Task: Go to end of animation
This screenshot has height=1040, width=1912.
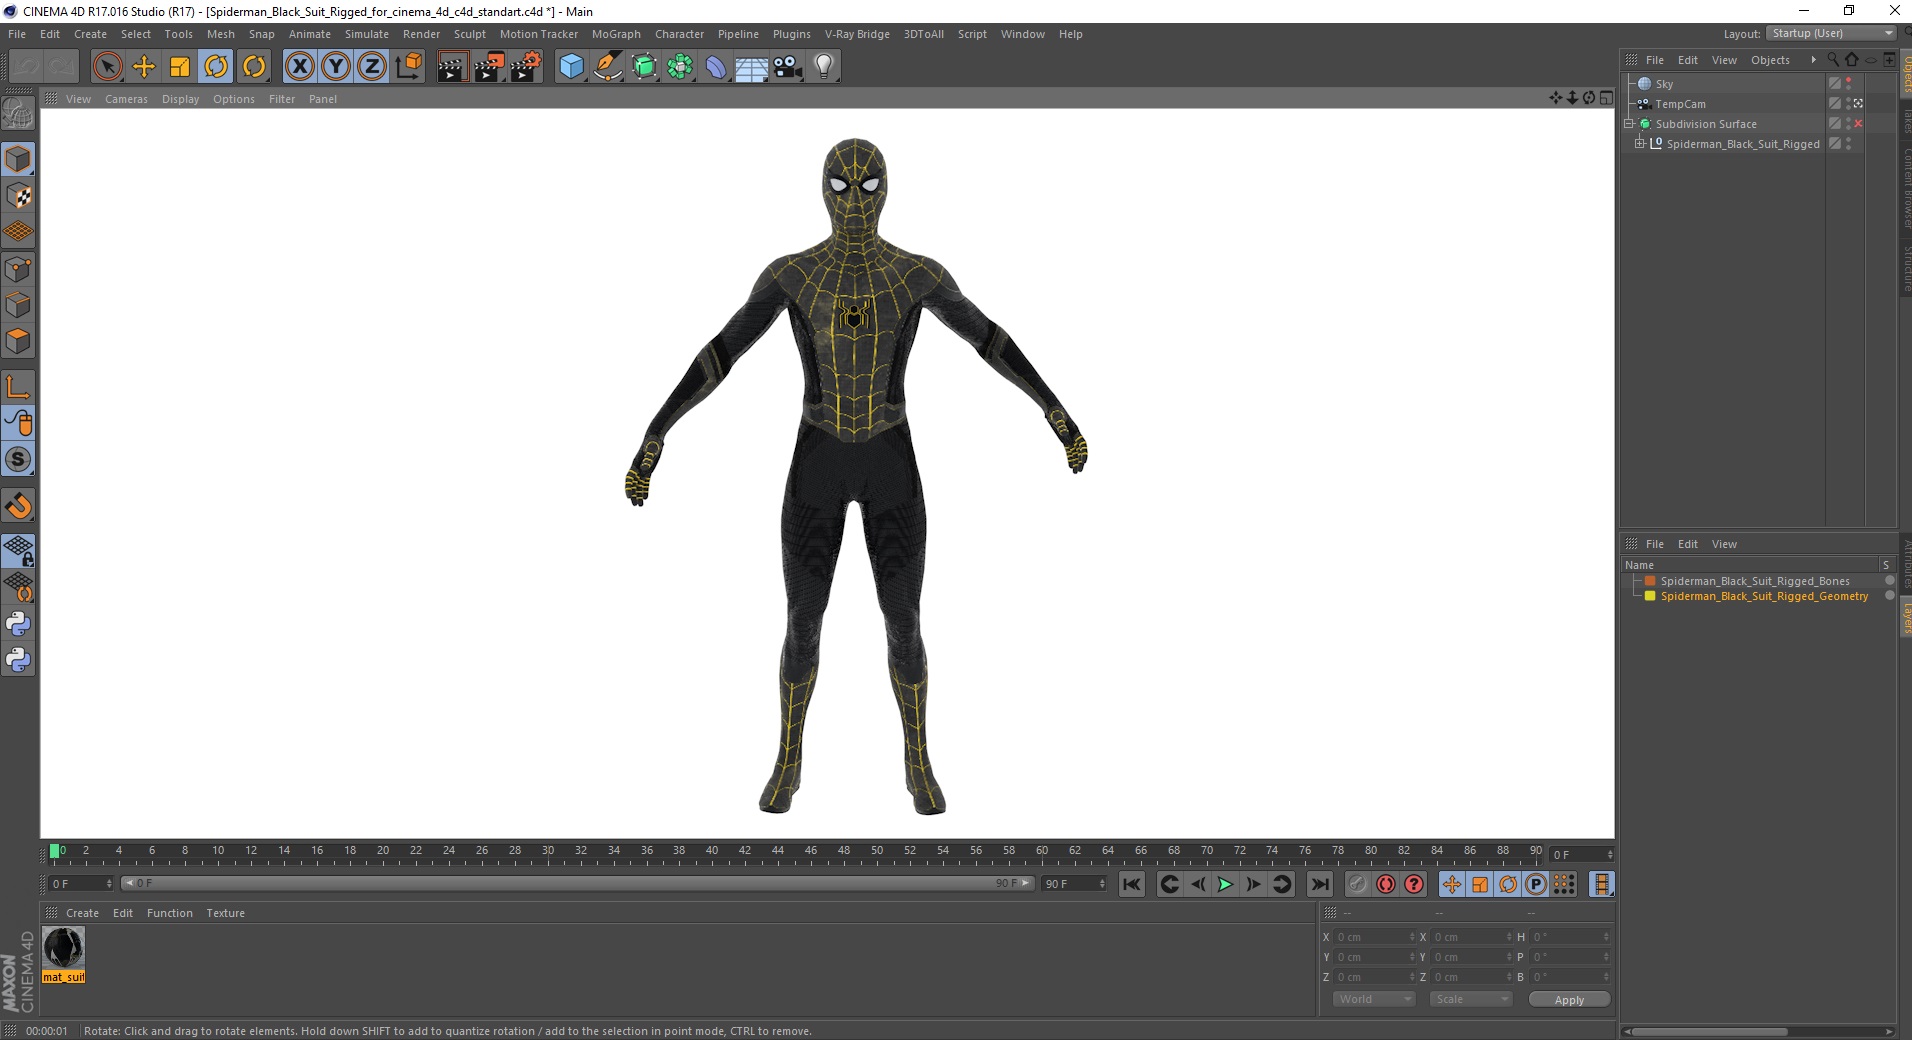Action: coord(1320,884)
